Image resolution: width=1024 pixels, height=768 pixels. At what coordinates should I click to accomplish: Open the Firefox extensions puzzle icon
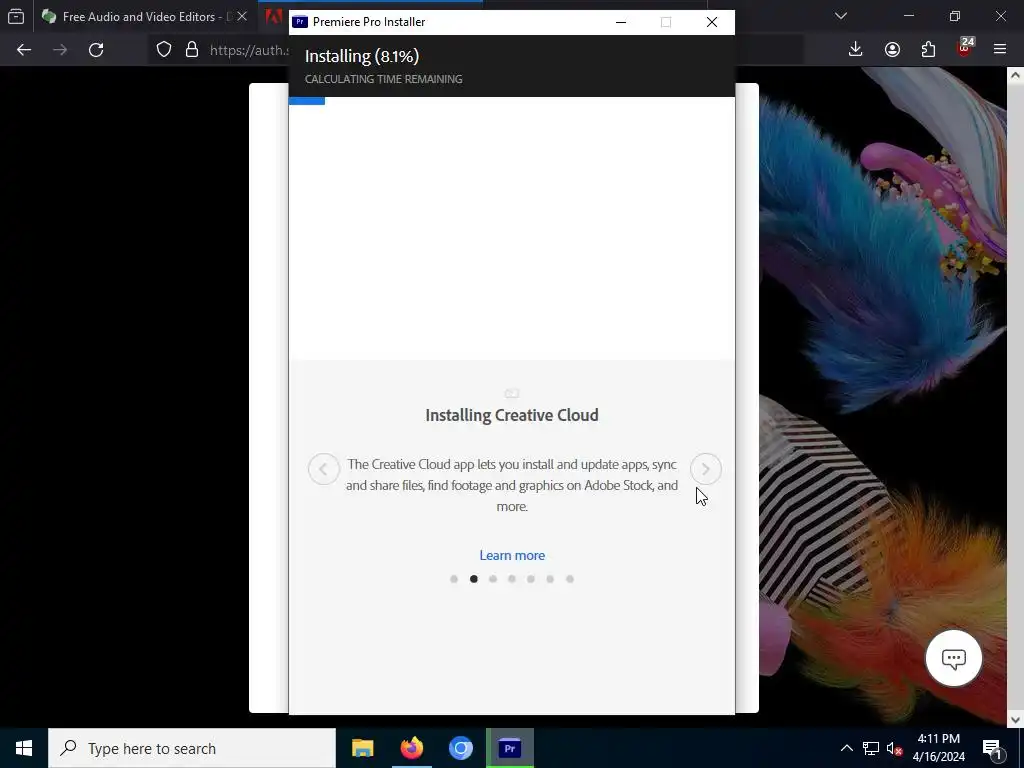928,50
